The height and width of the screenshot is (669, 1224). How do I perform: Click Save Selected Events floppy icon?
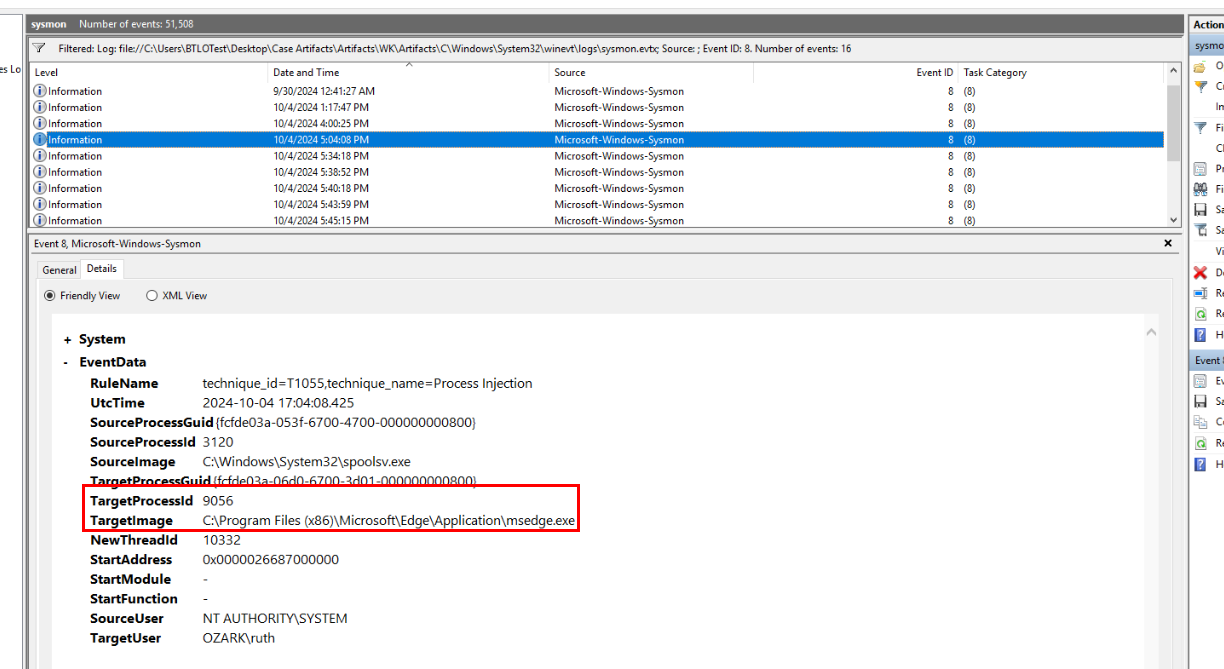(x=1200, y=401)
